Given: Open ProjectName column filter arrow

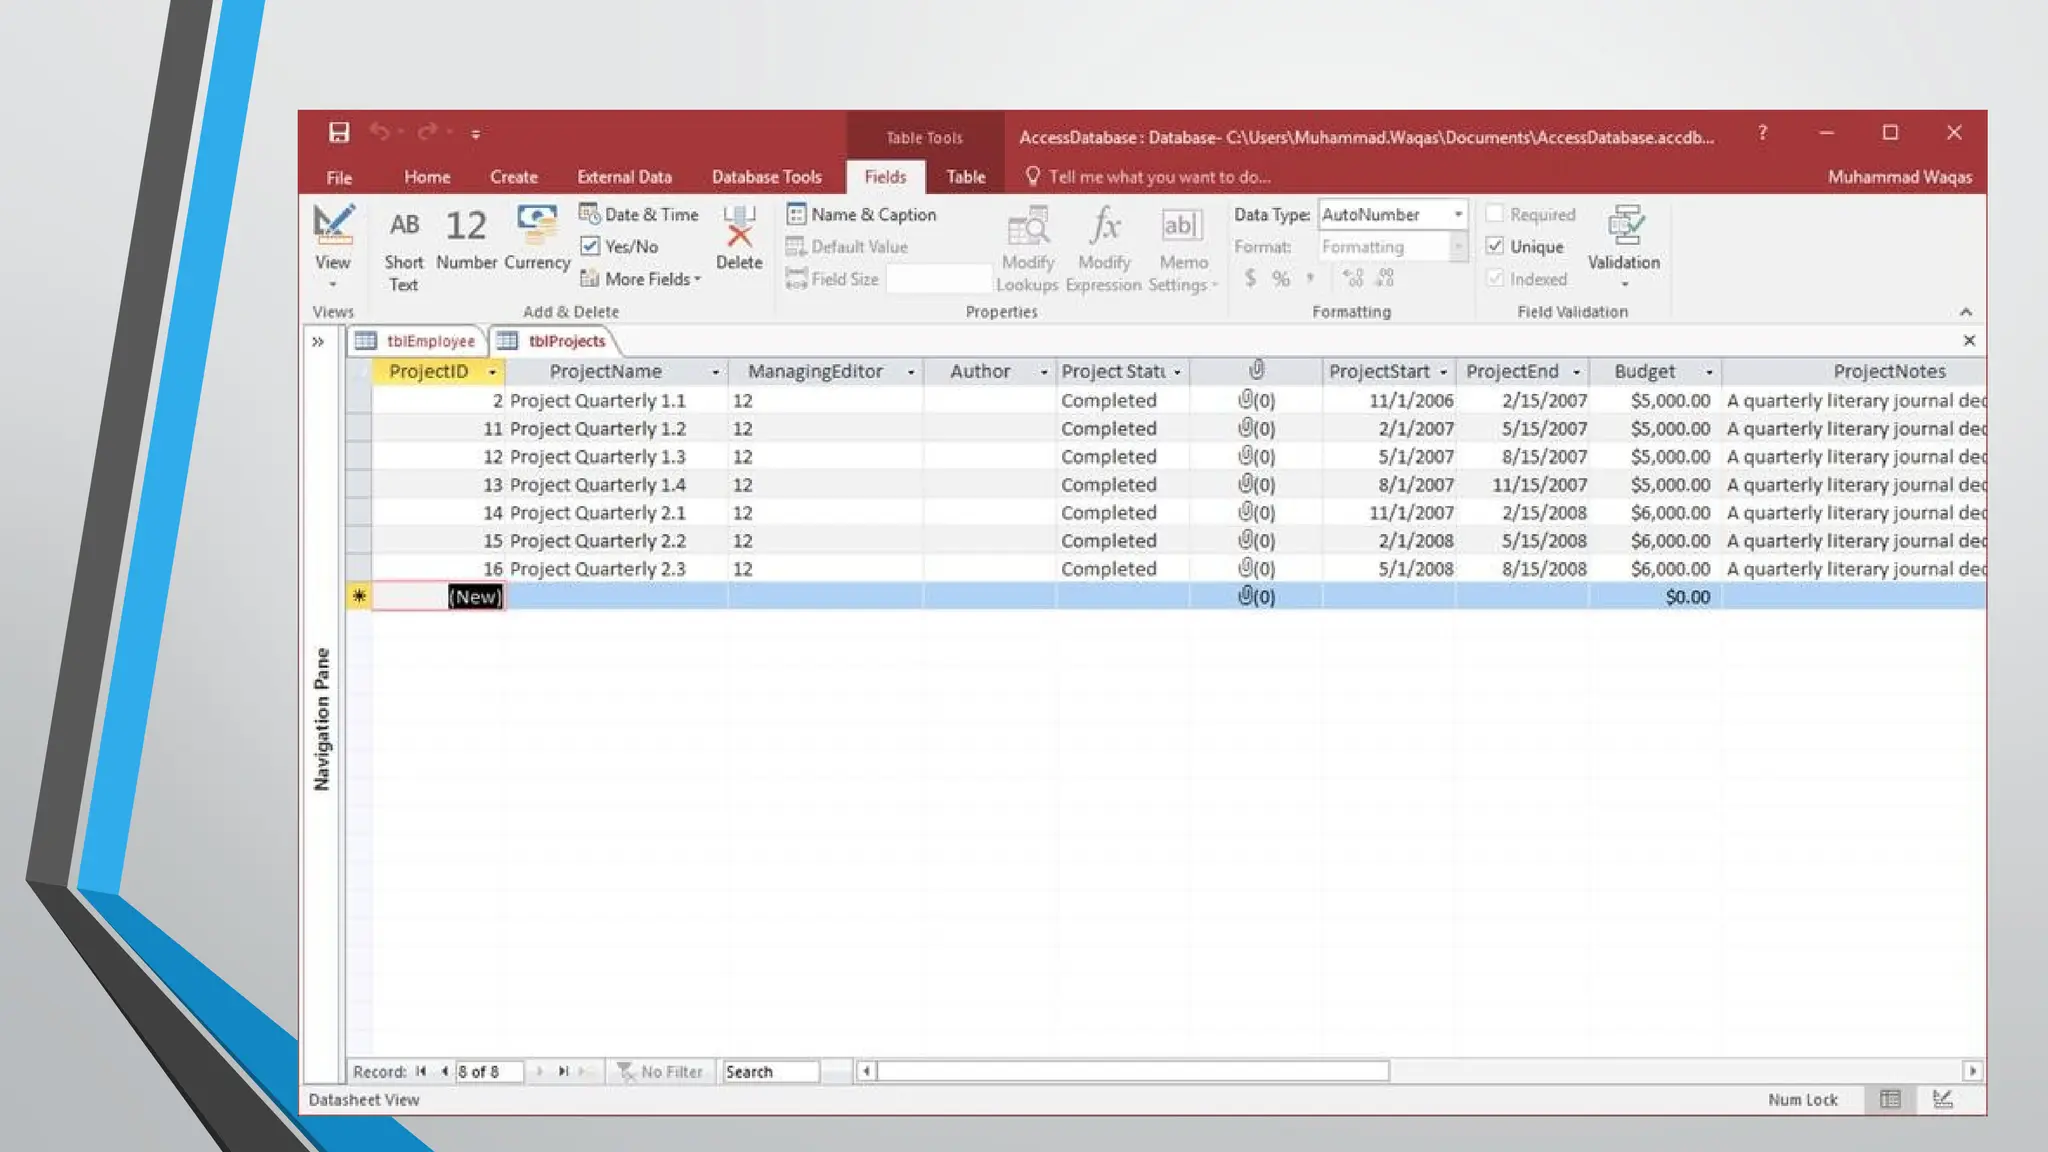Looking at the screenshot, I should pos(715,372).
